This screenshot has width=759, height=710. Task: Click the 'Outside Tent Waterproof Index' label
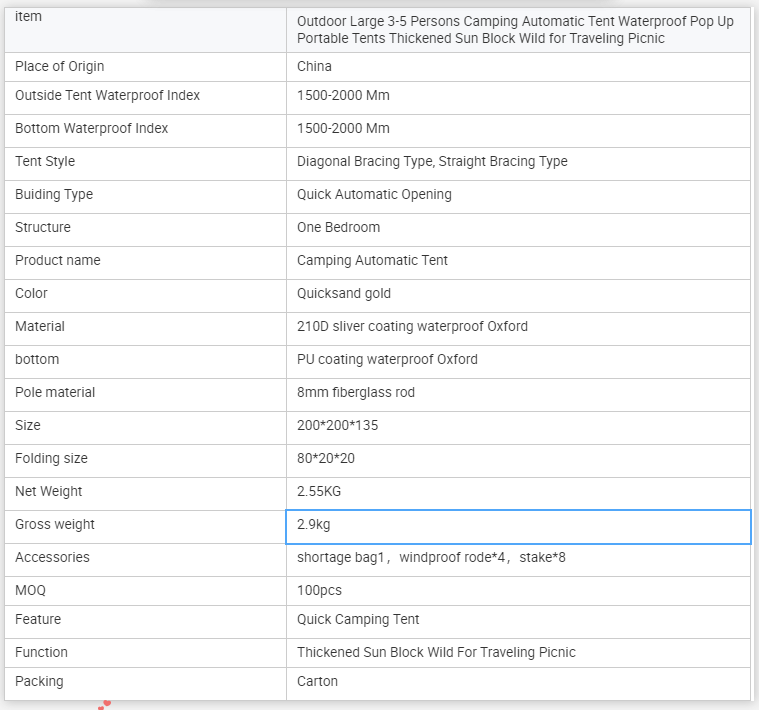[107, 96]
